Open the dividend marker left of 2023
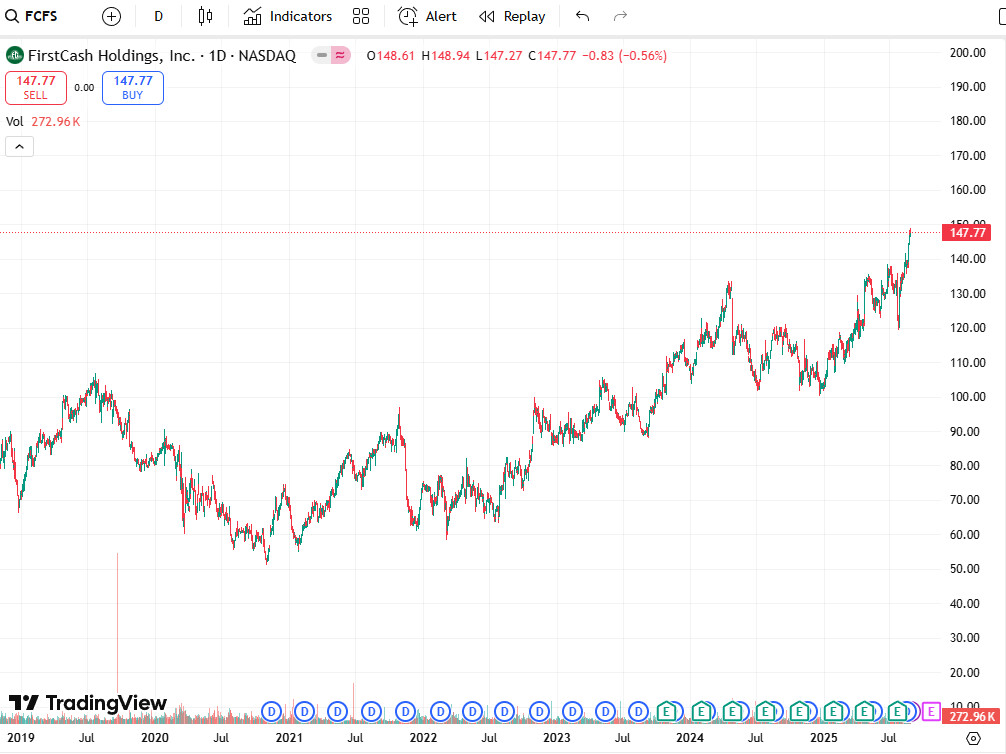Screen dimensions: 1006x754 click(540, 712)
